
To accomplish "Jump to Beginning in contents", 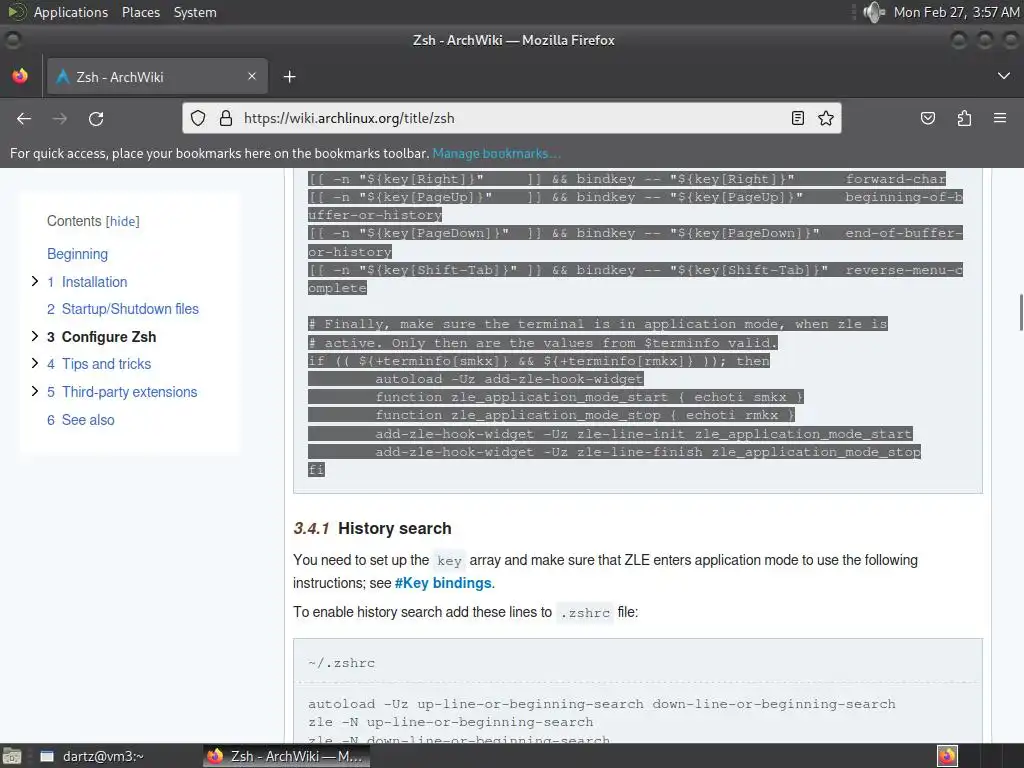I will tap(77, 254).
